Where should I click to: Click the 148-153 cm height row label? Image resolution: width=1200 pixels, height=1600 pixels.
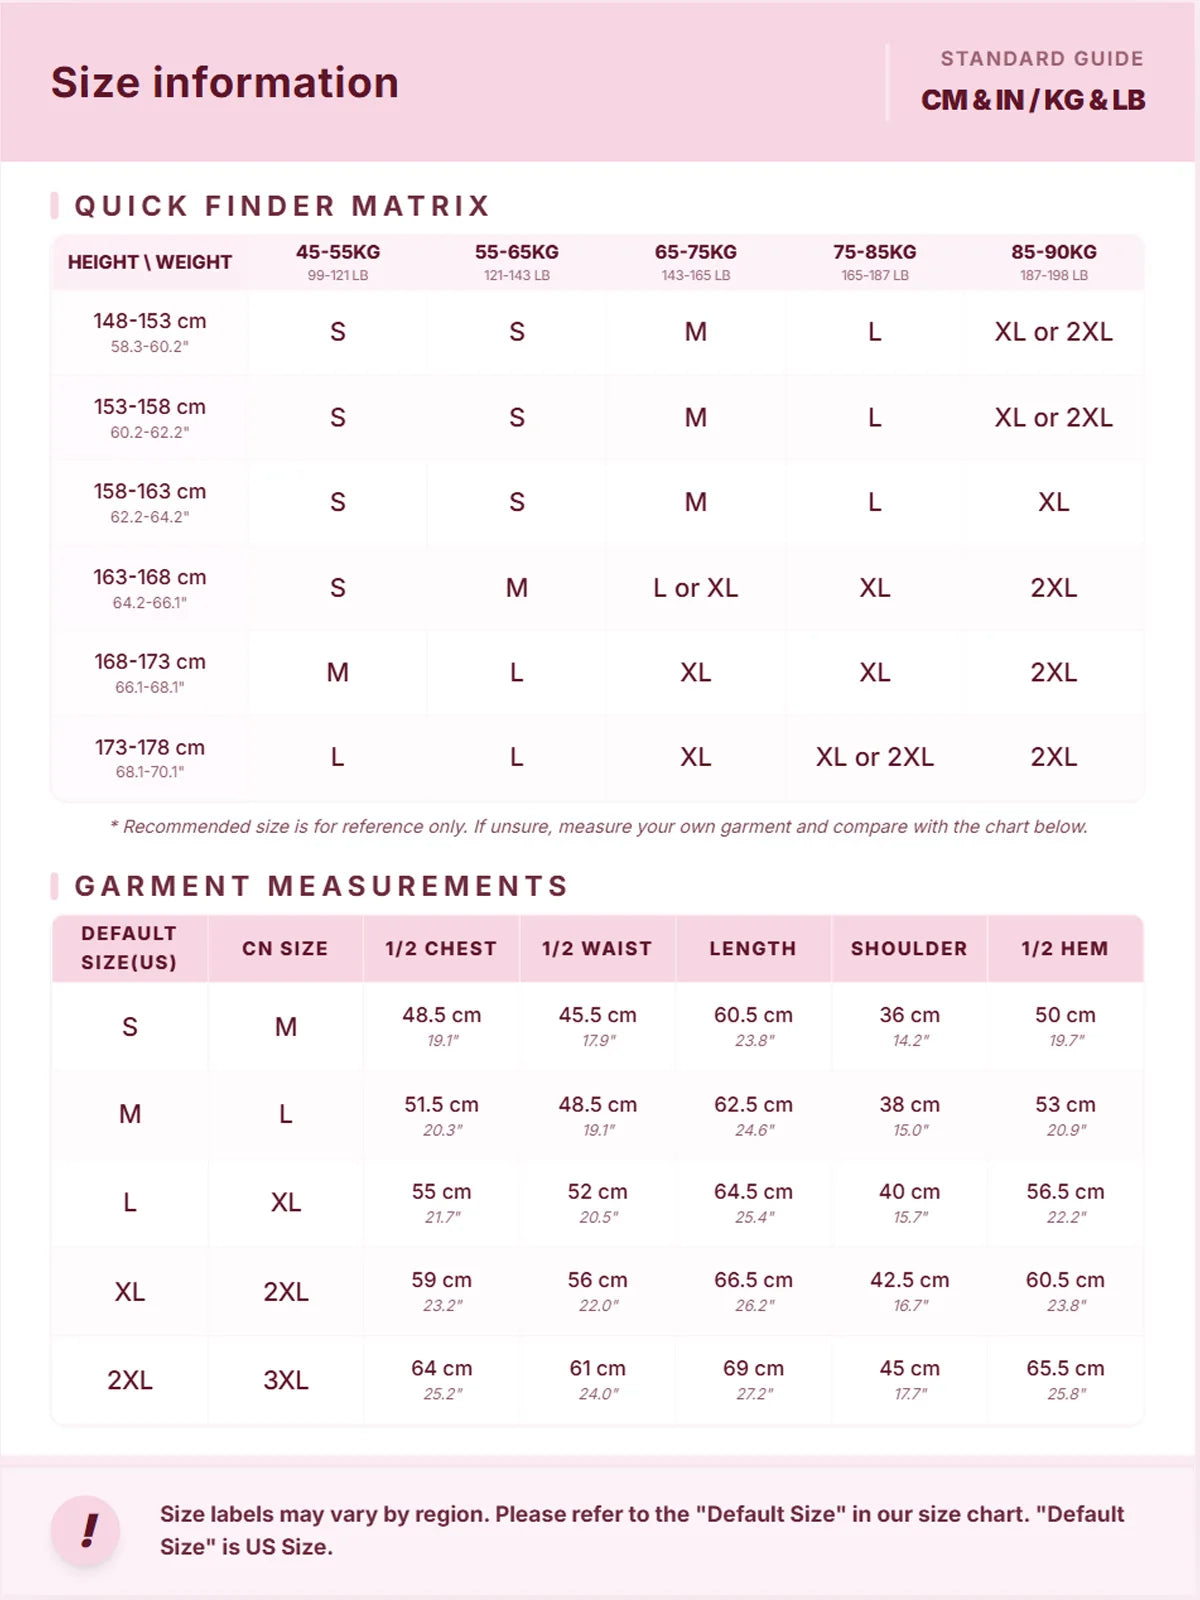tap(150, 332)
